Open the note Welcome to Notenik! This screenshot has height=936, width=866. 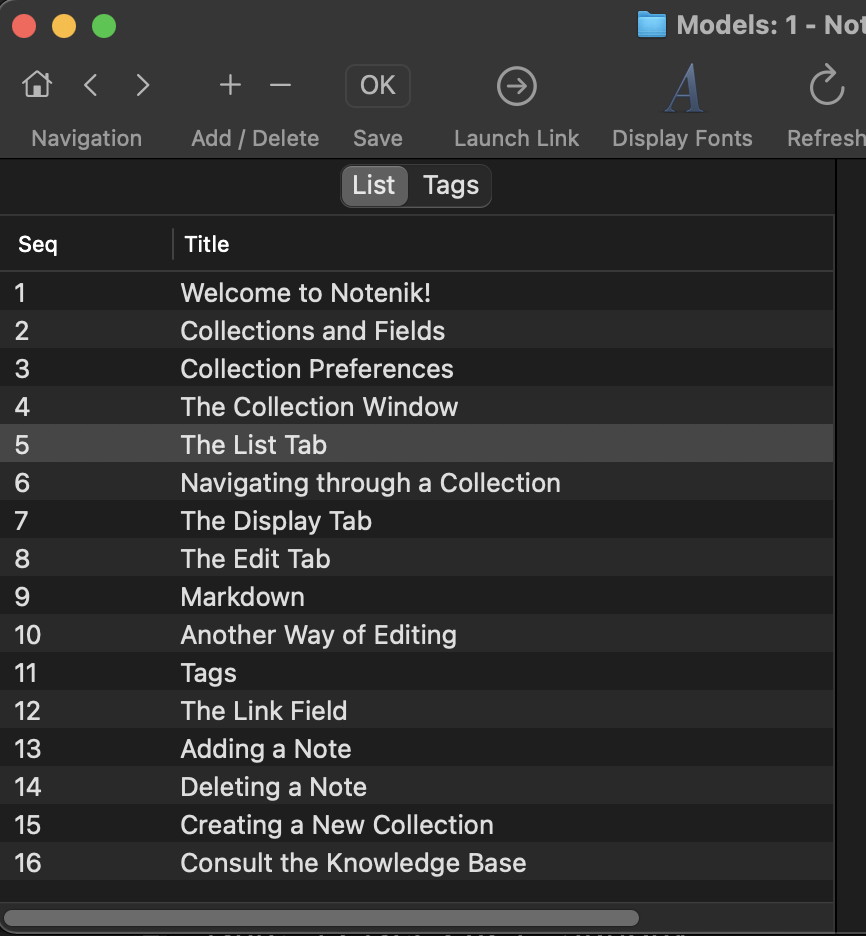point(305,293)
